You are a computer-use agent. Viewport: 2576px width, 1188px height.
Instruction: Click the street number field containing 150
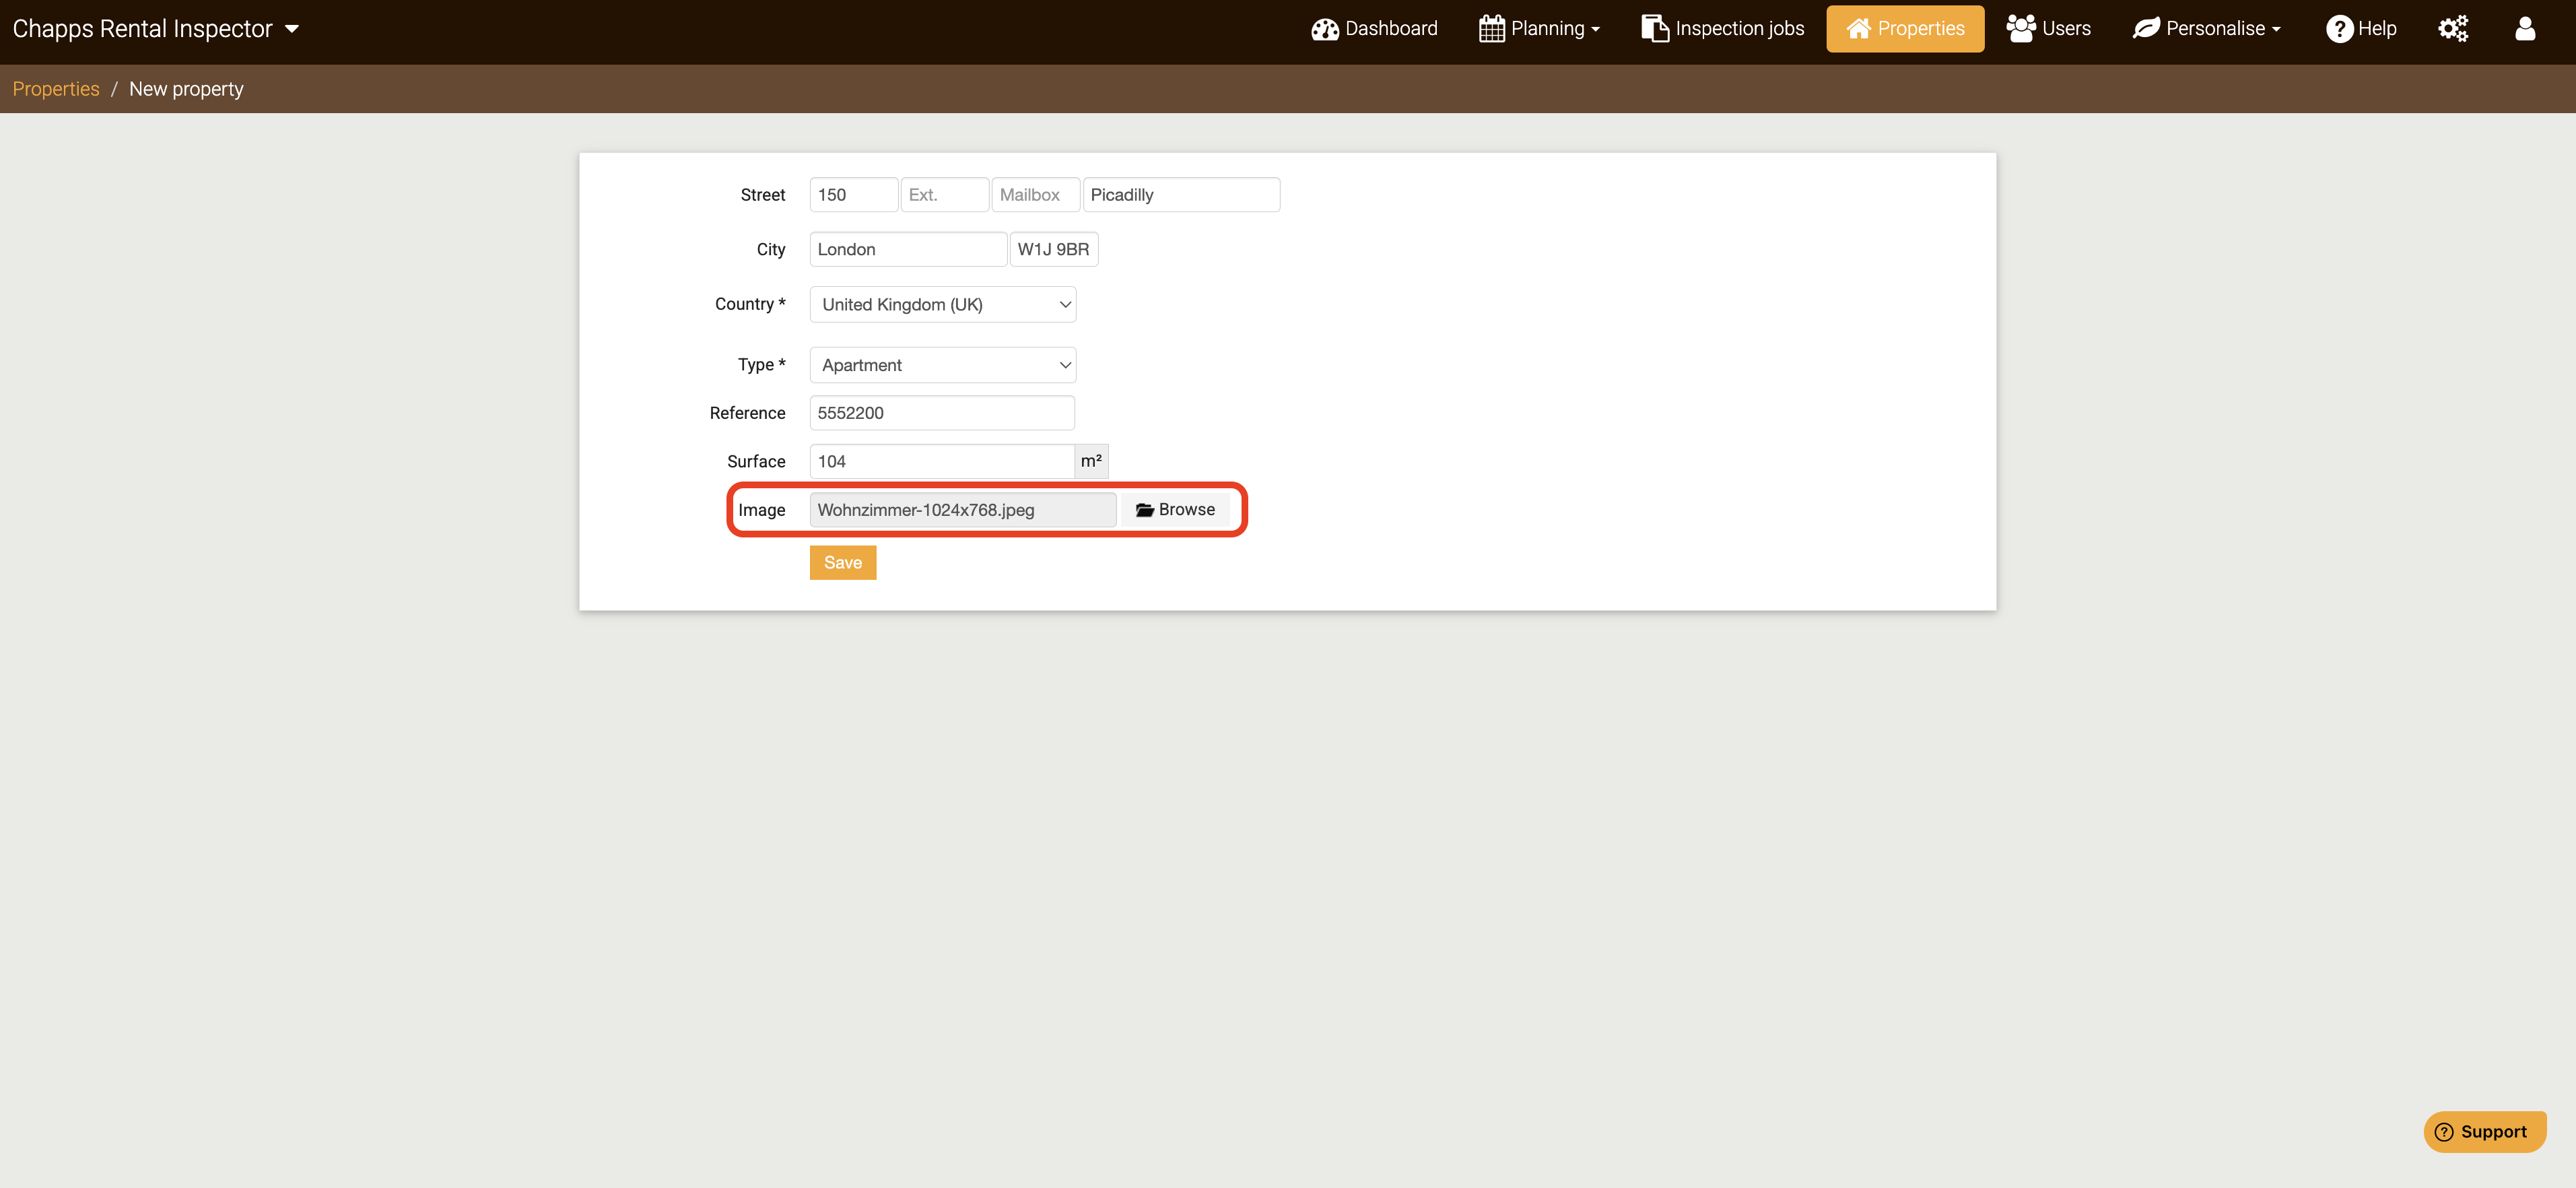click(x=853, y=195)
